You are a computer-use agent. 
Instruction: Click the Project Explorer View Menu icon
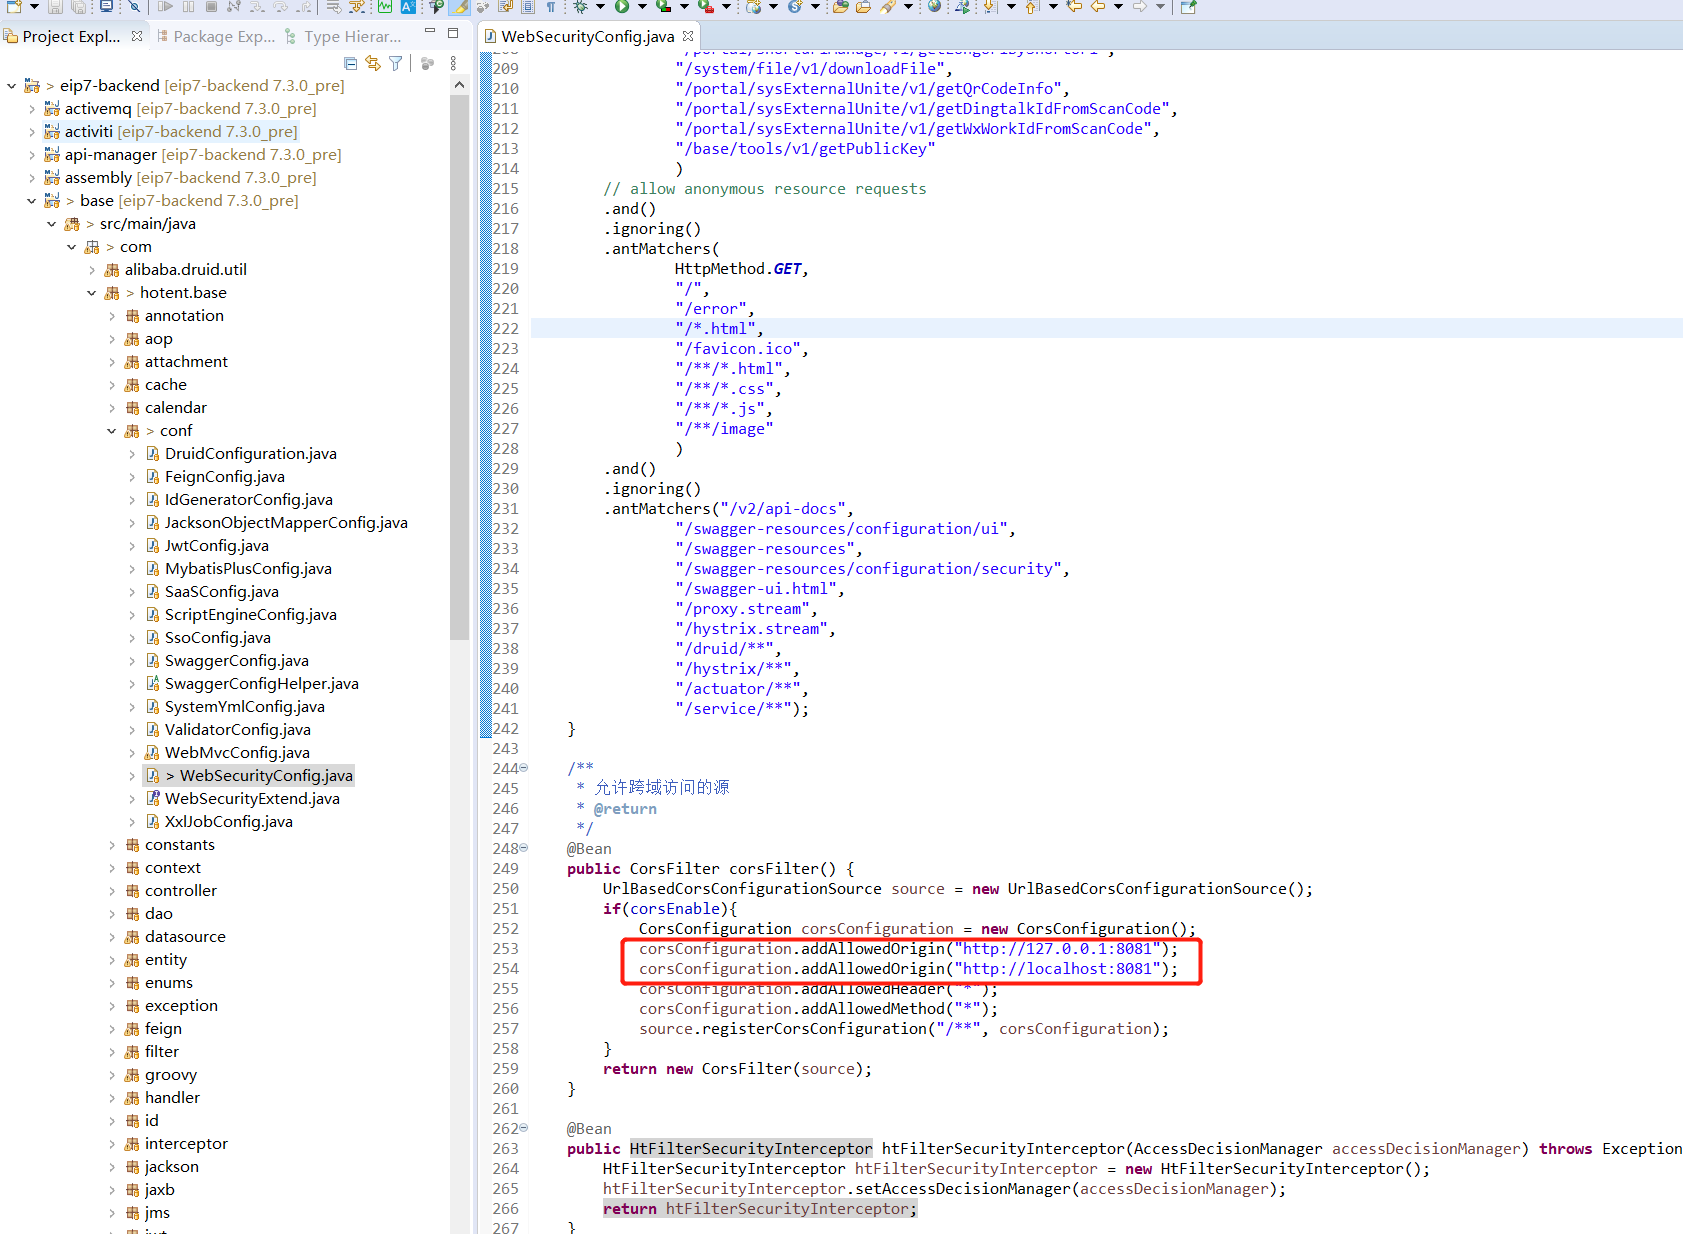point(453,63)
